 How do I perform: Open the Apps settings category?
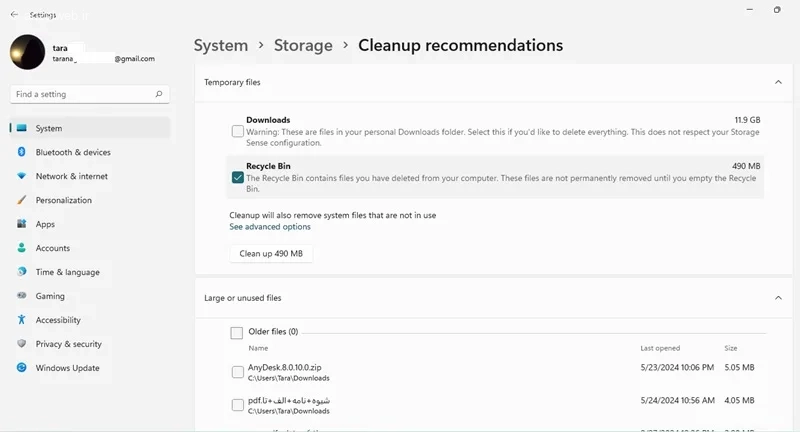pos(90,224)
